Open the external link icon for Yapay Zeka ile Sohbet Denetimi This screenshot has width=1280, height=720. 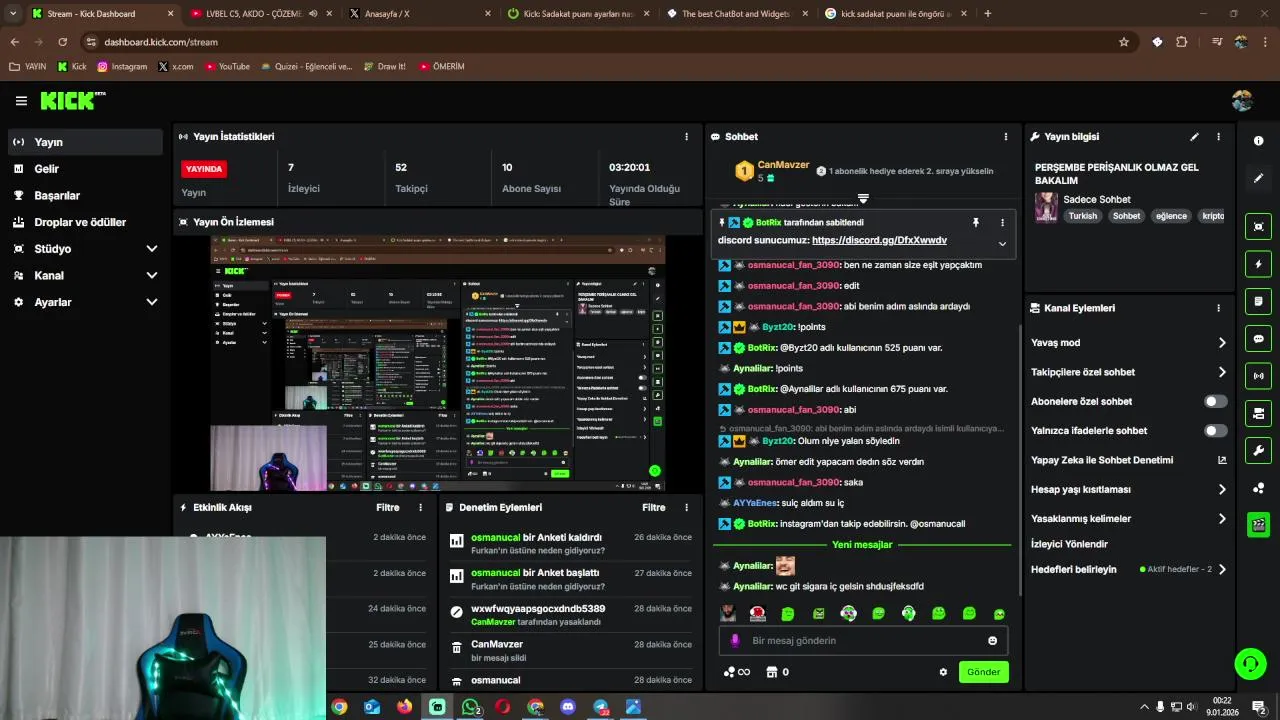[1222, 461]
